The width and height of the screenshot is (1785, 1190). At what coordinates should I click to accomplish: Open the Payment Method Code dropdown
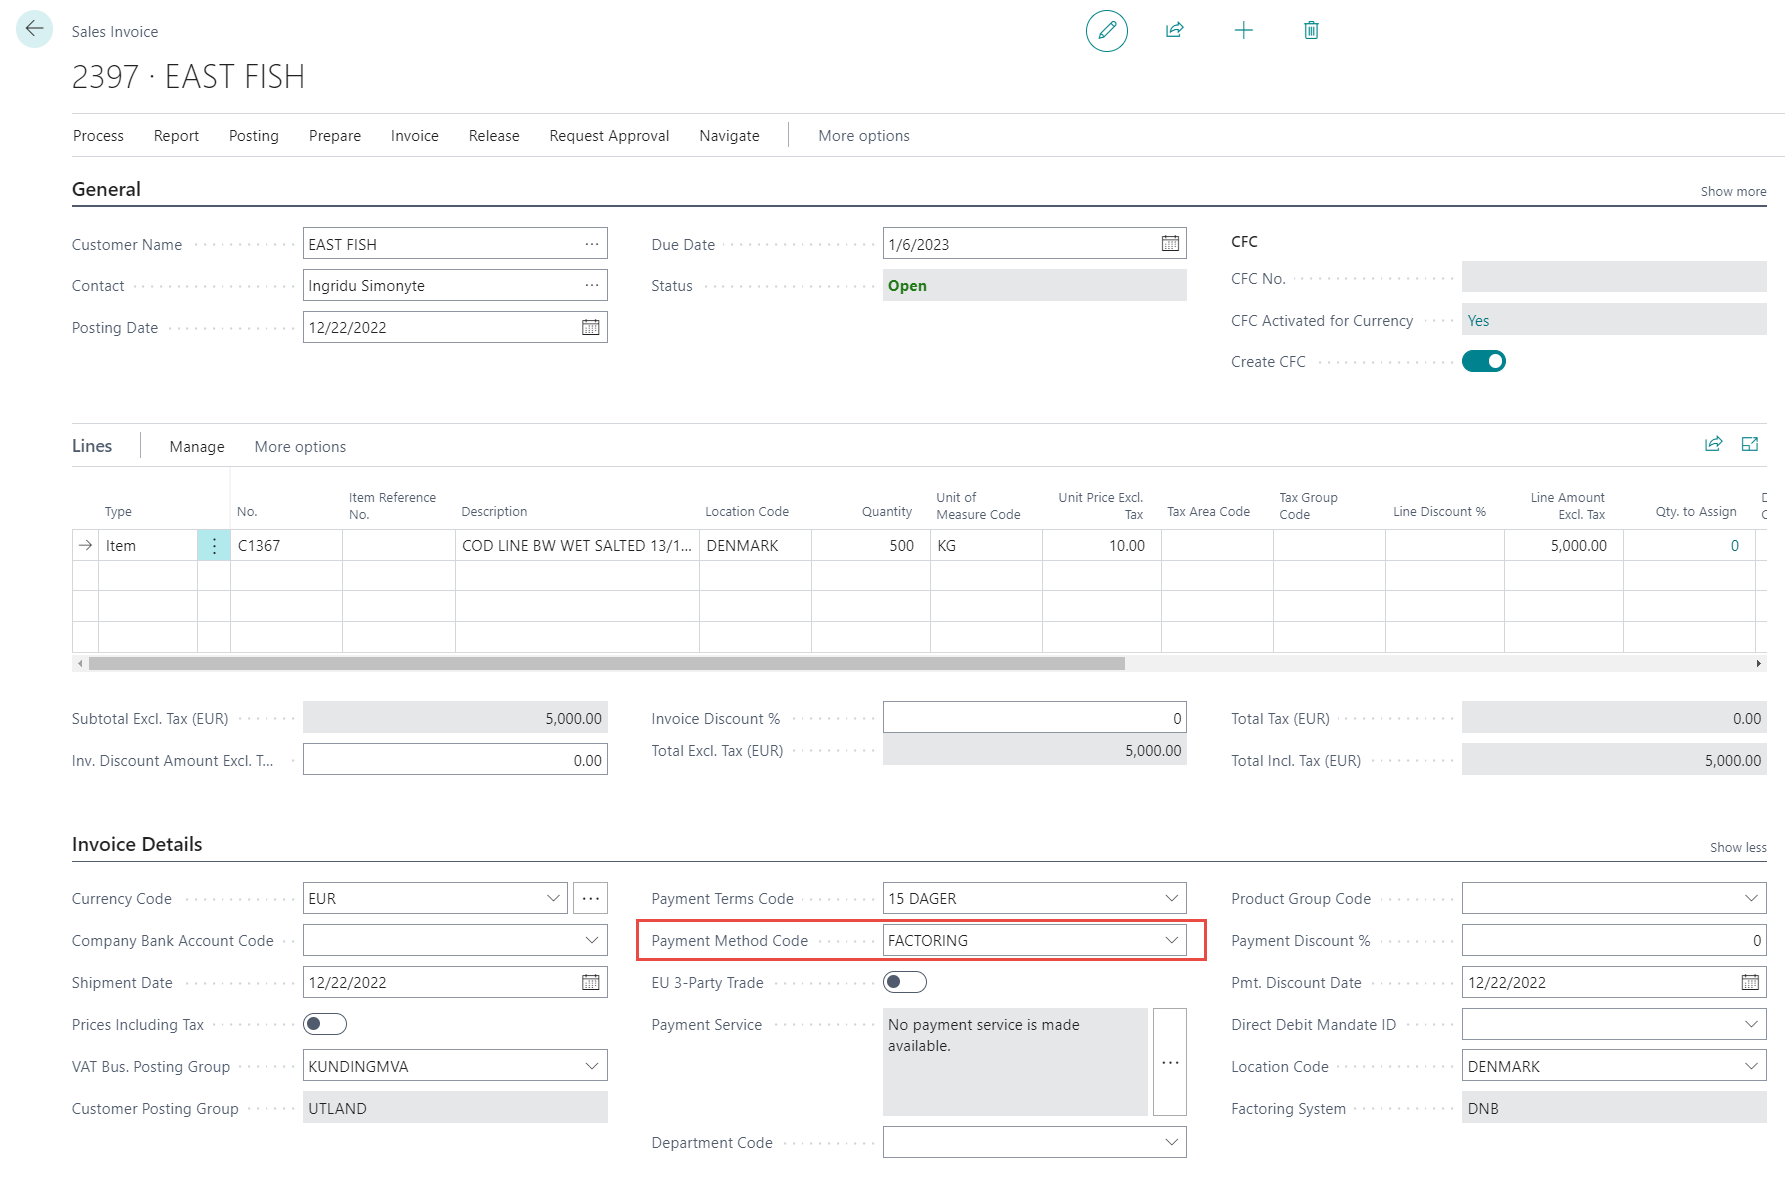[x=1171, y=941]
